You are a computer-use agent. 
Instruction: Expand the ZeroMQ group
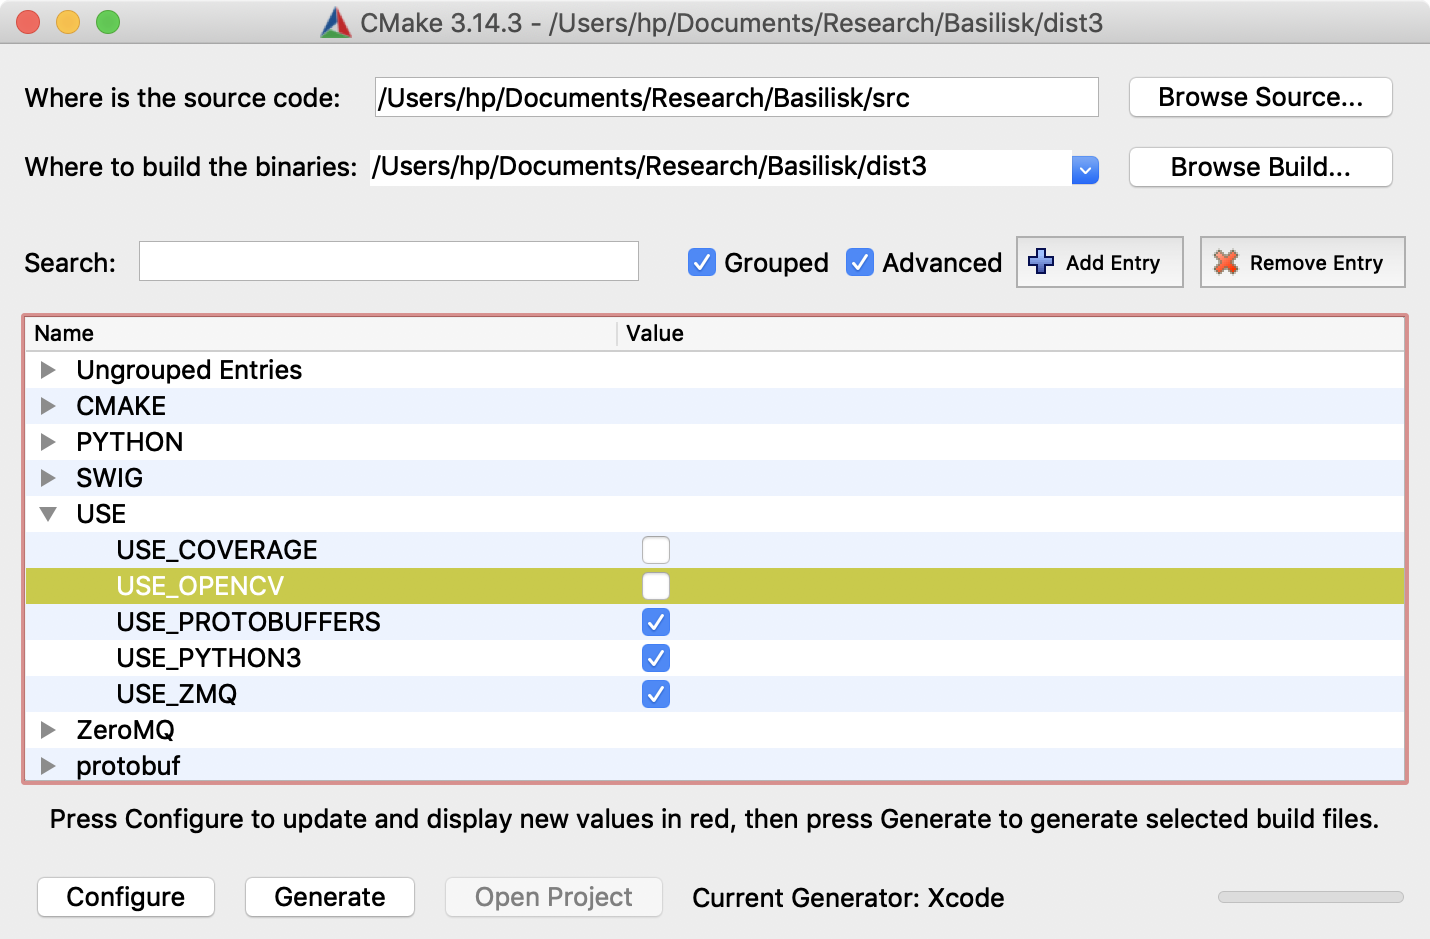pyautogui.click(x=48, y=730)
